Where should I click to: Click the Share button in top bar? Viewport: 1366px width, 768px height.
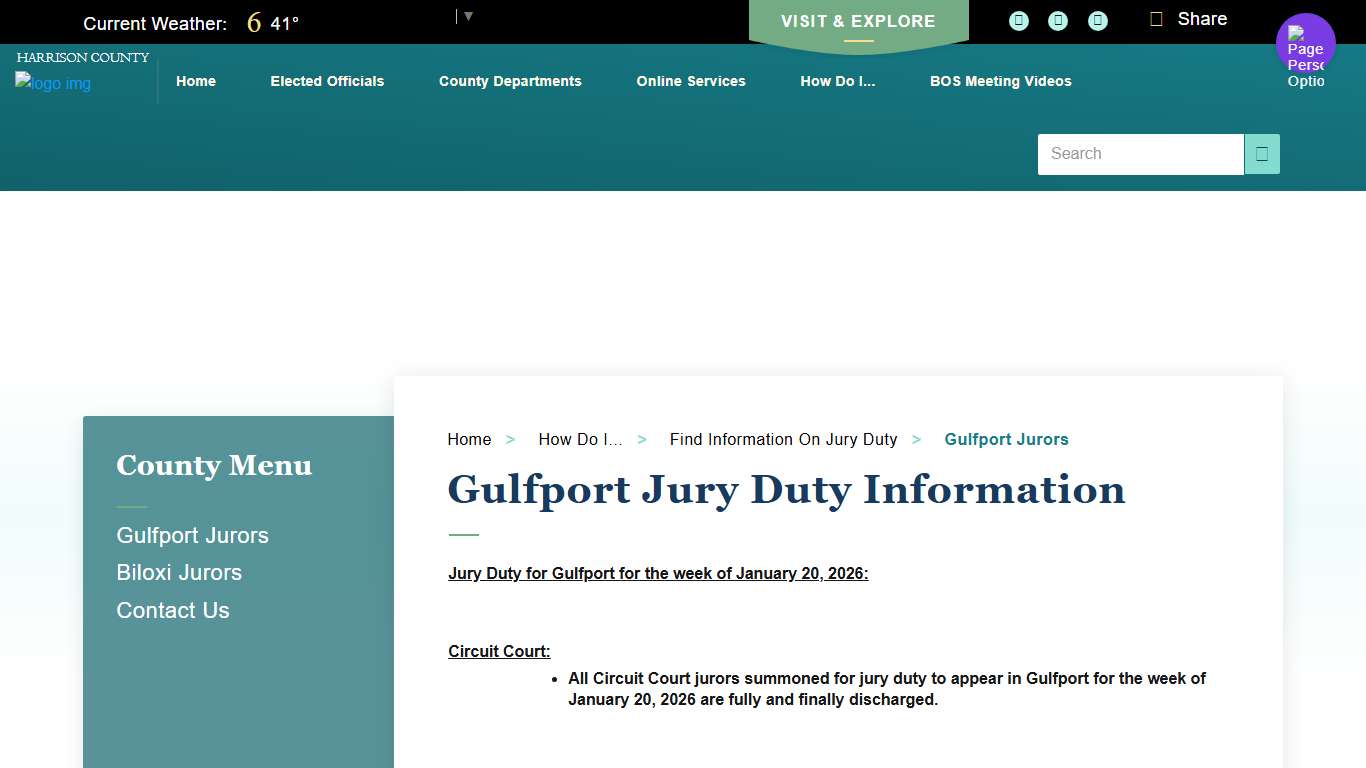(1188, 19)
